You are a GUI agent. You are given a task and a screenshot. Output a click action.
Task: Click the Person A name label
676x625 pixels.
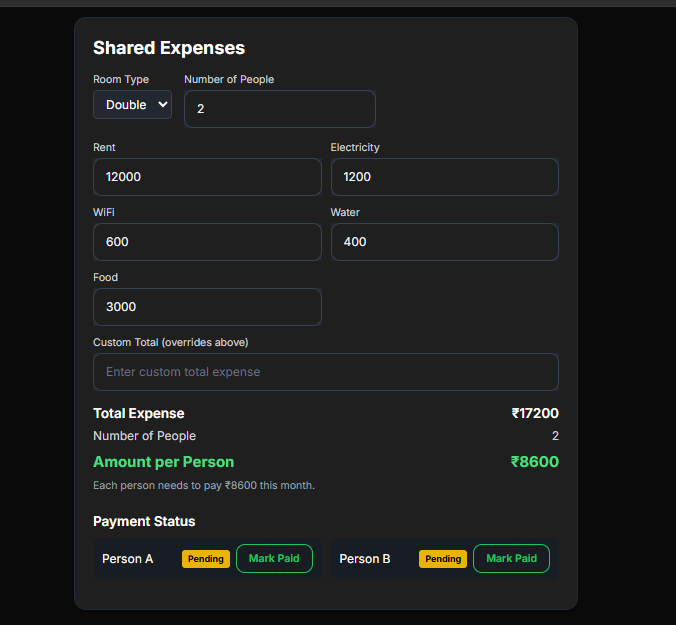coord(128,559)
